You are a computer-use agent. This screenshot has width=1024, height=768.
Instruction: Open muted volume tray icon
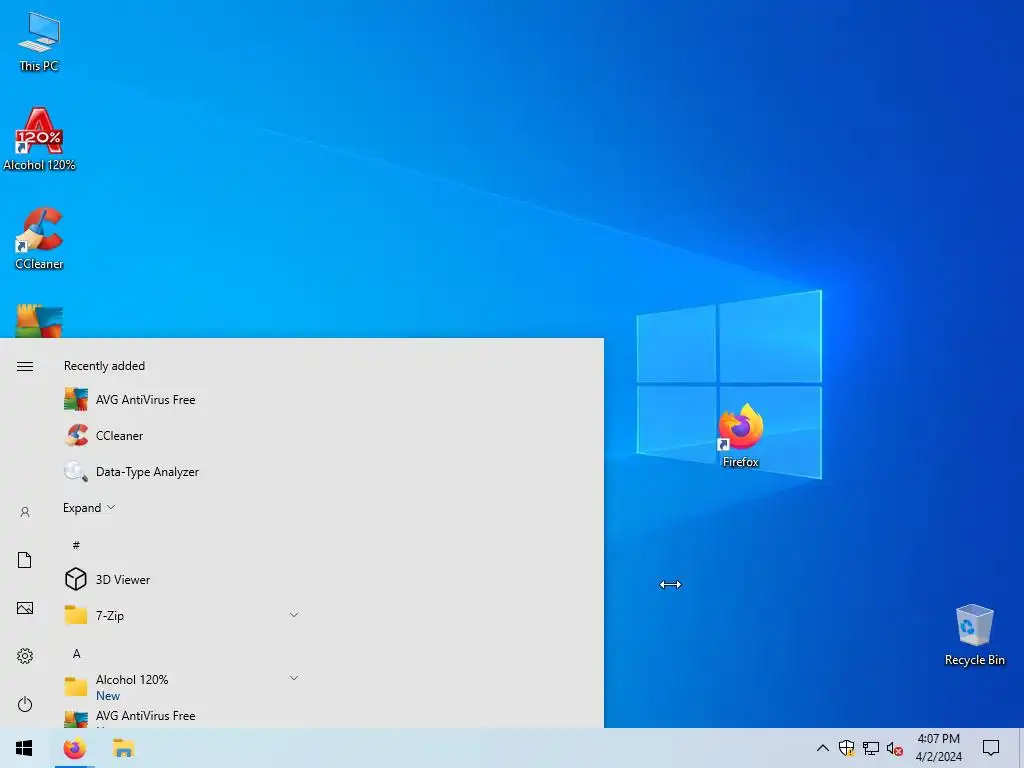(895, 748)
